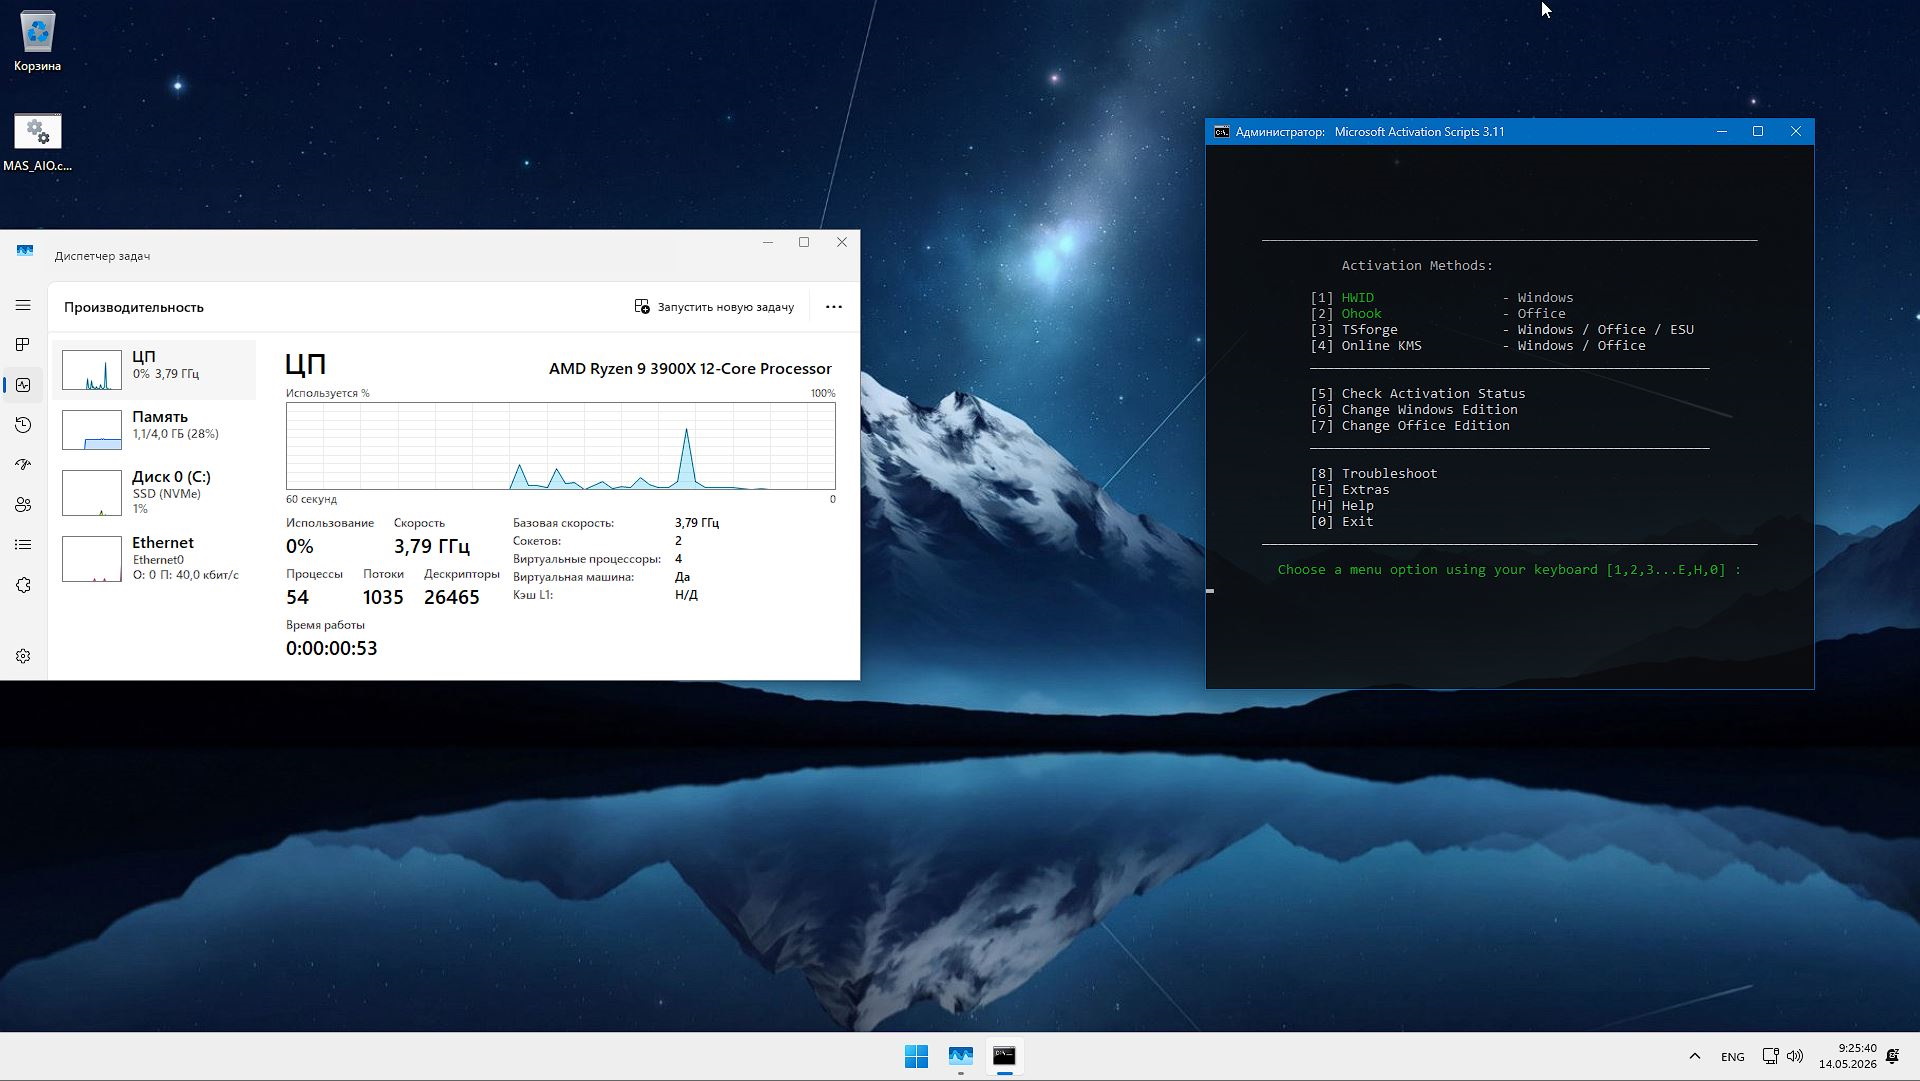1920x1081 pixels.
Task: Click Task Manager icon on taskbar
Action: pos(961,1056)
